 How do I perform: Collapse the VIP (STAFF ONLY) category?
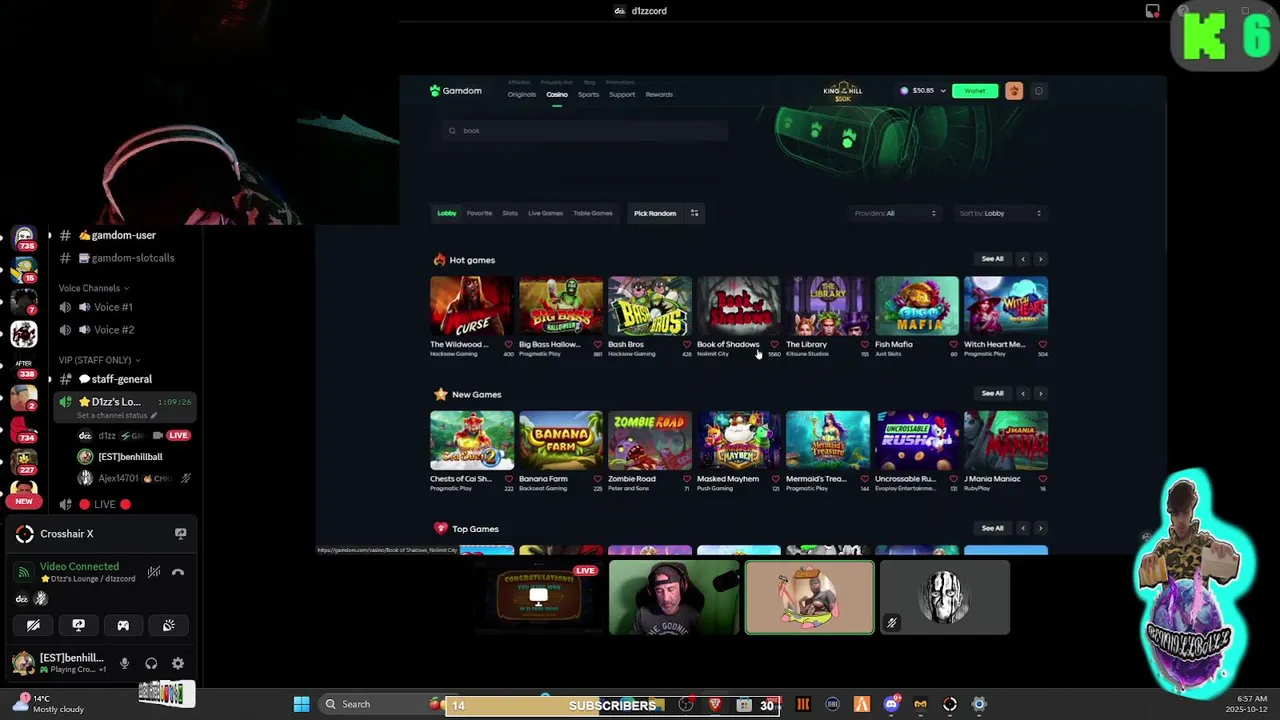click(x=99, y=360)
